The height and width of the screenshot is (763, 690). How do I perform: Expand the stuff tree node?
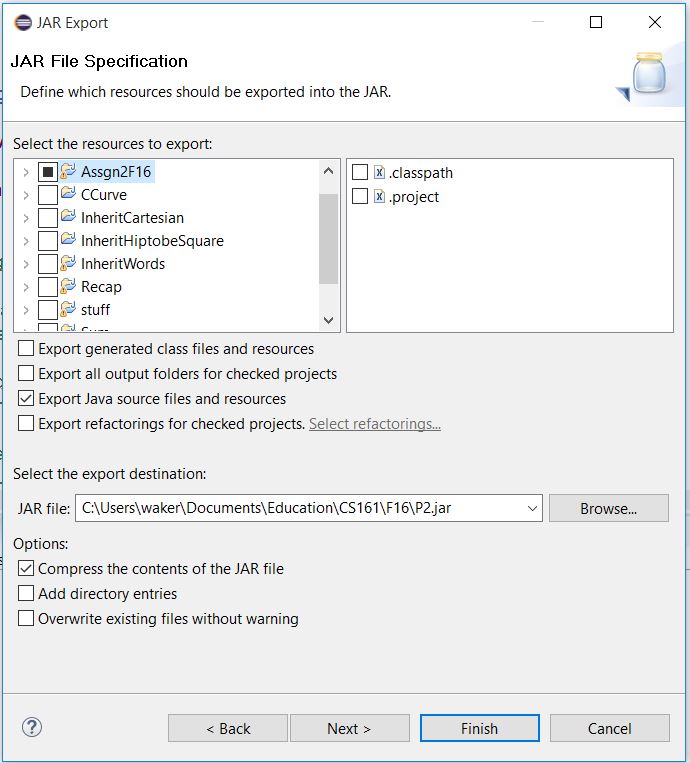(26, 309)
